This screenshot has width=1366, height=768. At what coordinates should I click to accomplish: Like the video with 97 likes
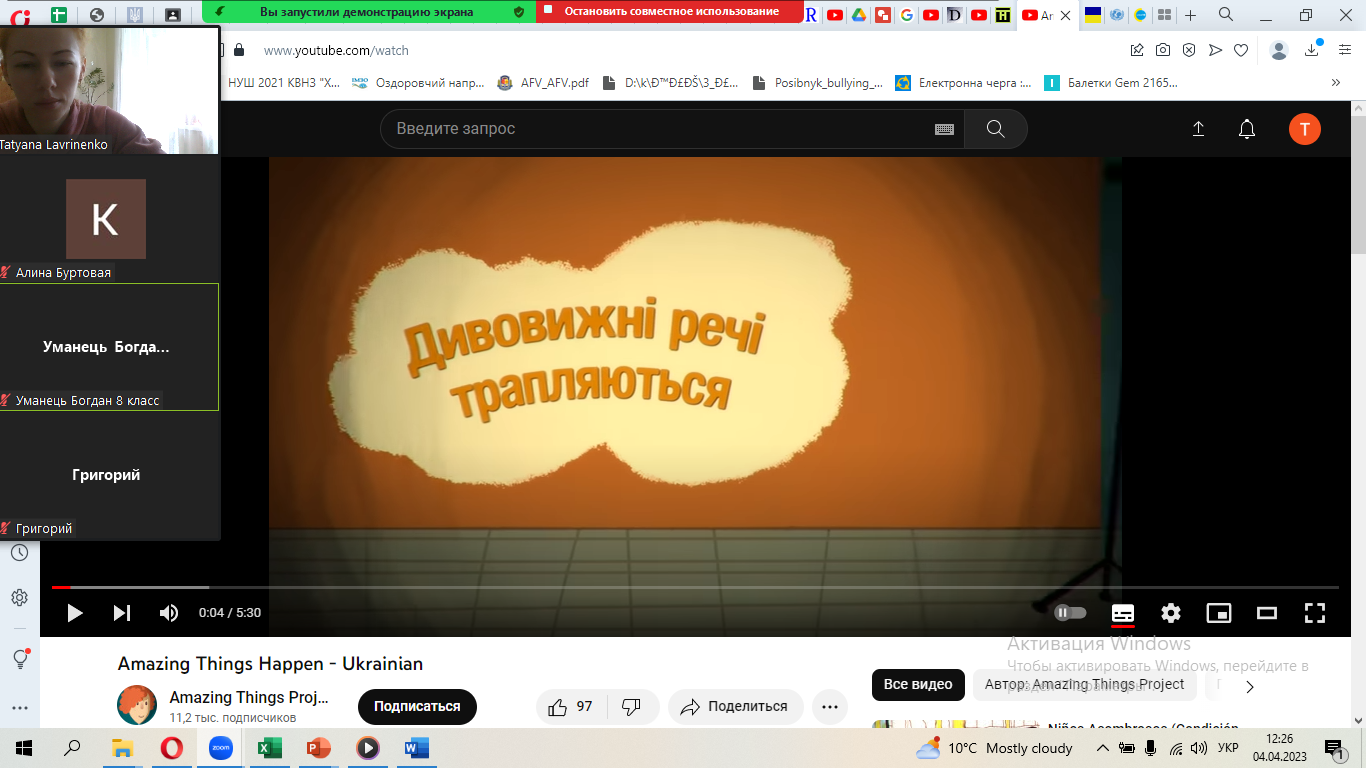coord(570,707)
